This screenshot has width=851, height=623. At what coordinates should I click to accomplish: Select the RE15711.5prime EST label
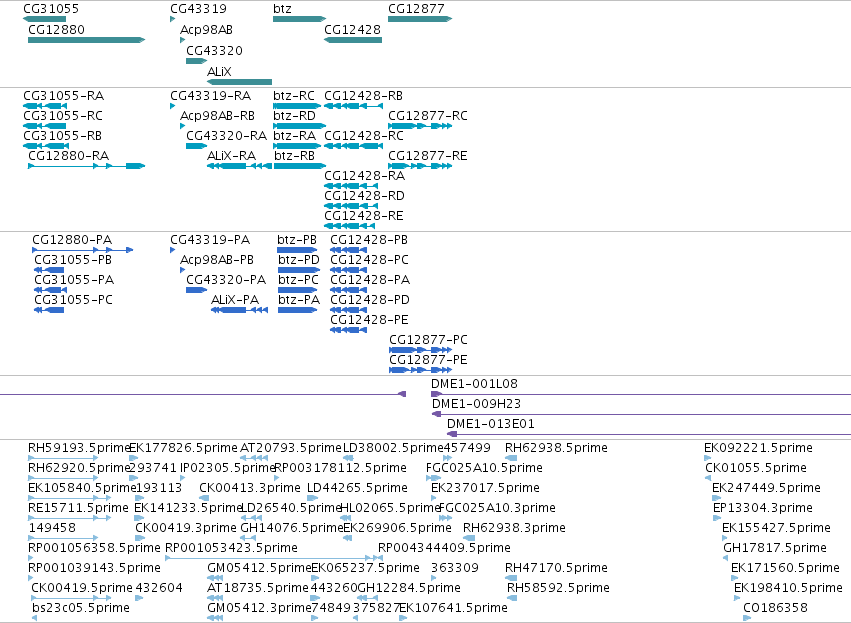coord(78,508)
